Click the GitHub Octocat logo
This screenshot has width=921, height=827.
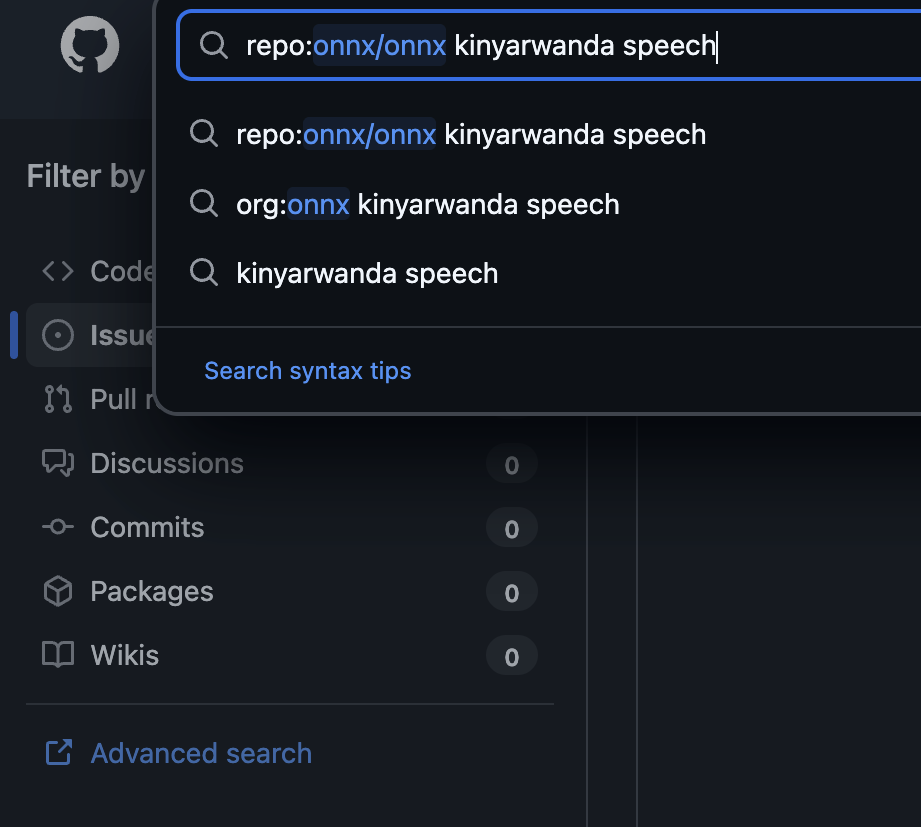click(90, 45)
